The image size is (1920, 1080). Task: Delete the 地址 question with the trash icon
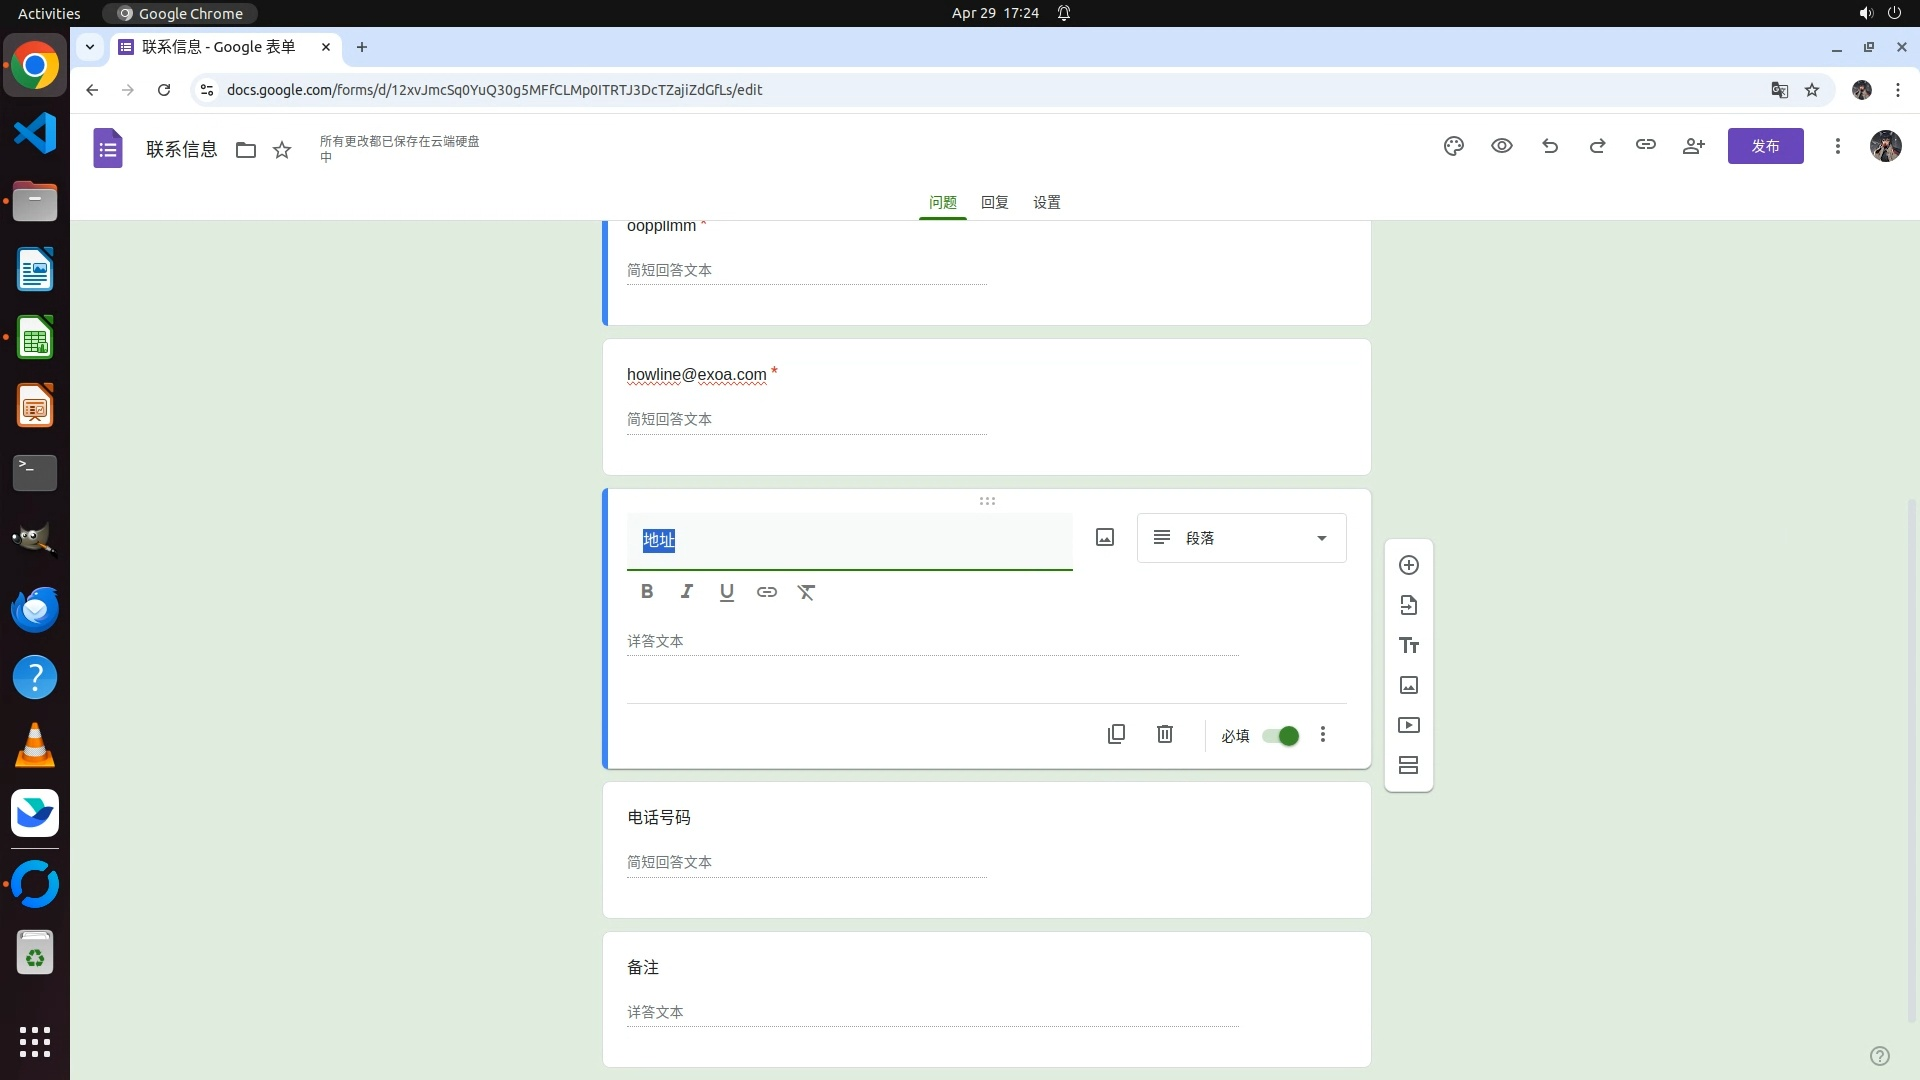click(1165, 734)
